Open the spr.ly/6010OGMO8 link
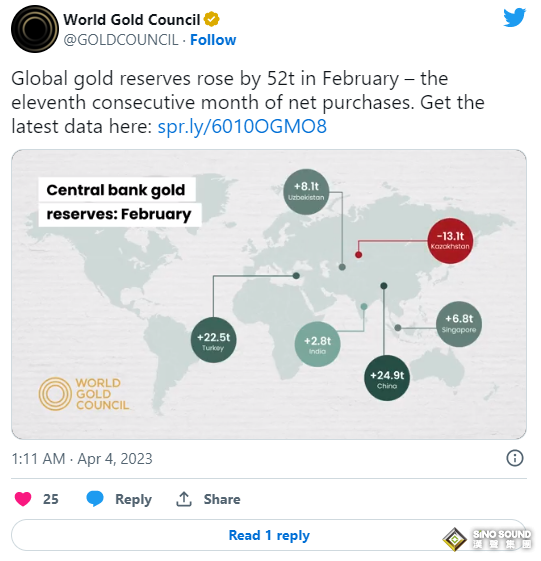541x561 pixels. 242,126
